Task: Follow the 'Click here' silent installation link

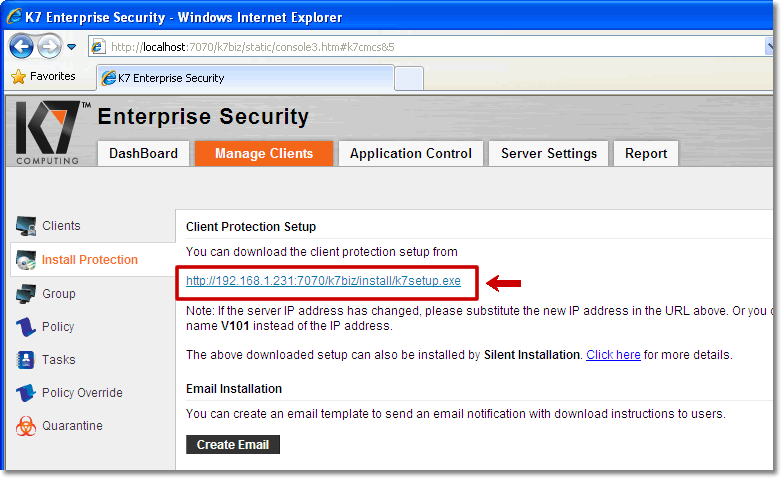Action: pyautogui.click(x=613, y=355)
